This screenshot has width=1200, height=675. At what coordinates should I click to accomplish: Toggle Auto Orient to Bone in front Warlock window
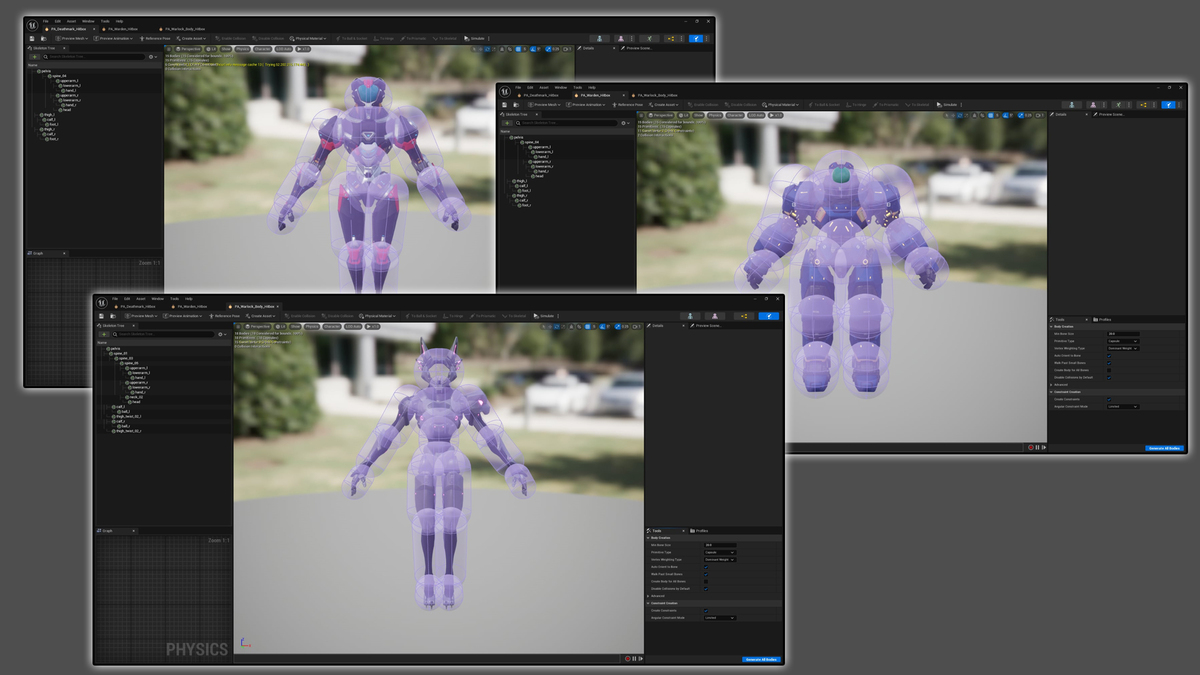[706, 567]
